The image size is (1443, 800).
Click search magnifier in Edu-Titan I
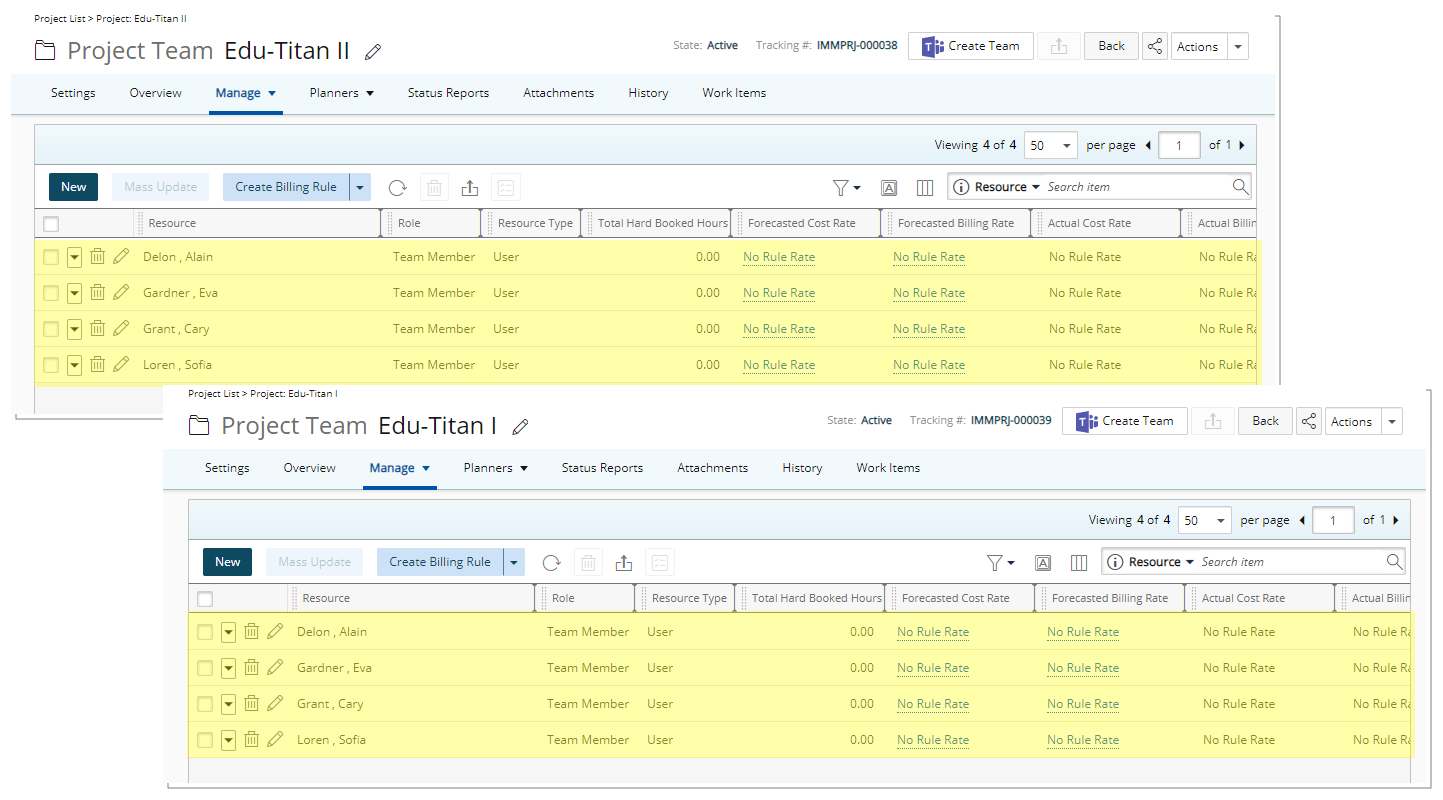pos(1394,562)
